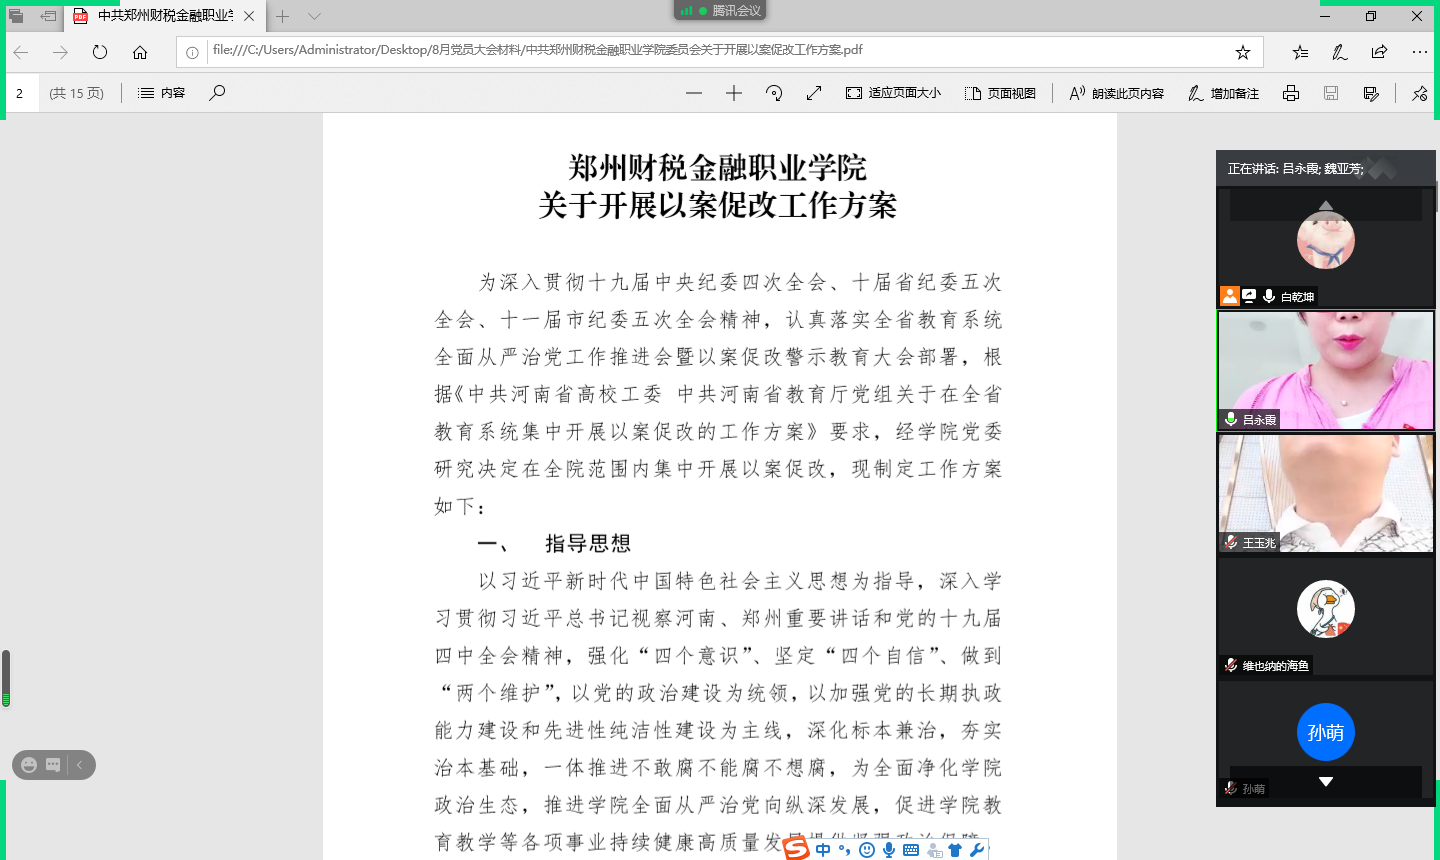Screen dimensions: 1440x860
Task: Click the volume level indicator on left edge
Action: point(6,679)
